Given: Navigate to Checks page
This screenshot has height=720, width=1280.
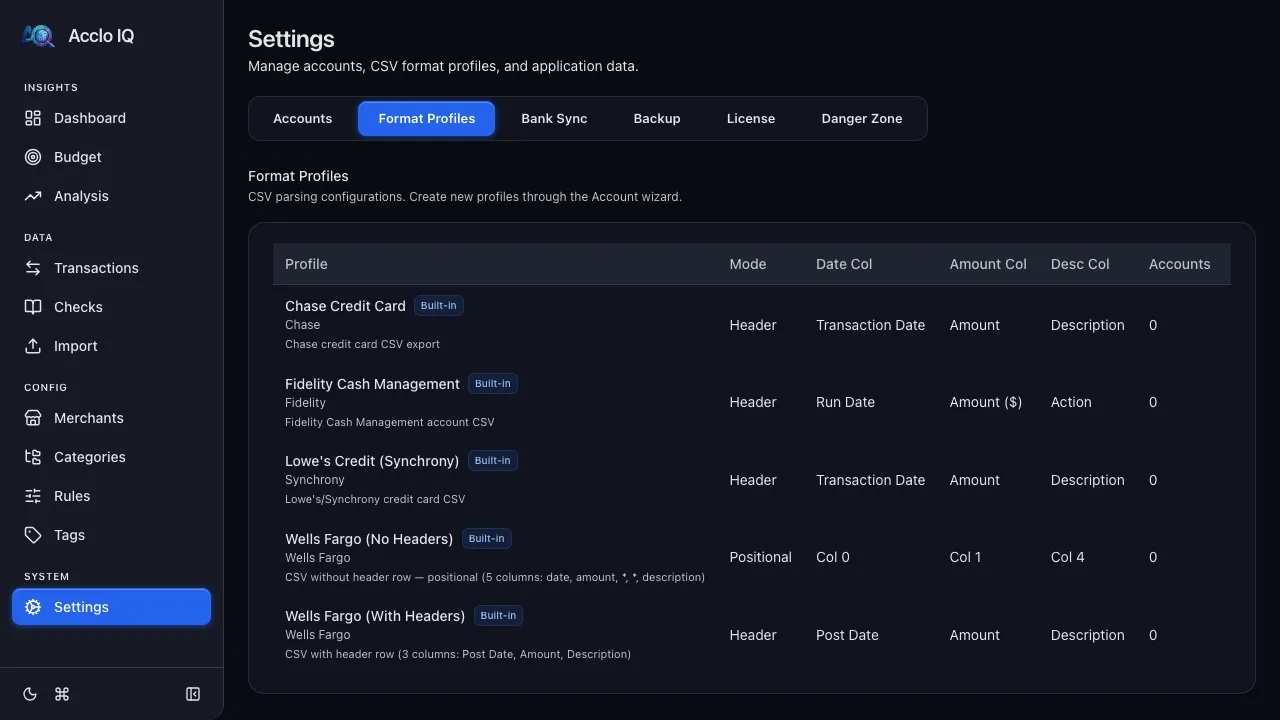Looking at the screenshot, I should point(111,307).
